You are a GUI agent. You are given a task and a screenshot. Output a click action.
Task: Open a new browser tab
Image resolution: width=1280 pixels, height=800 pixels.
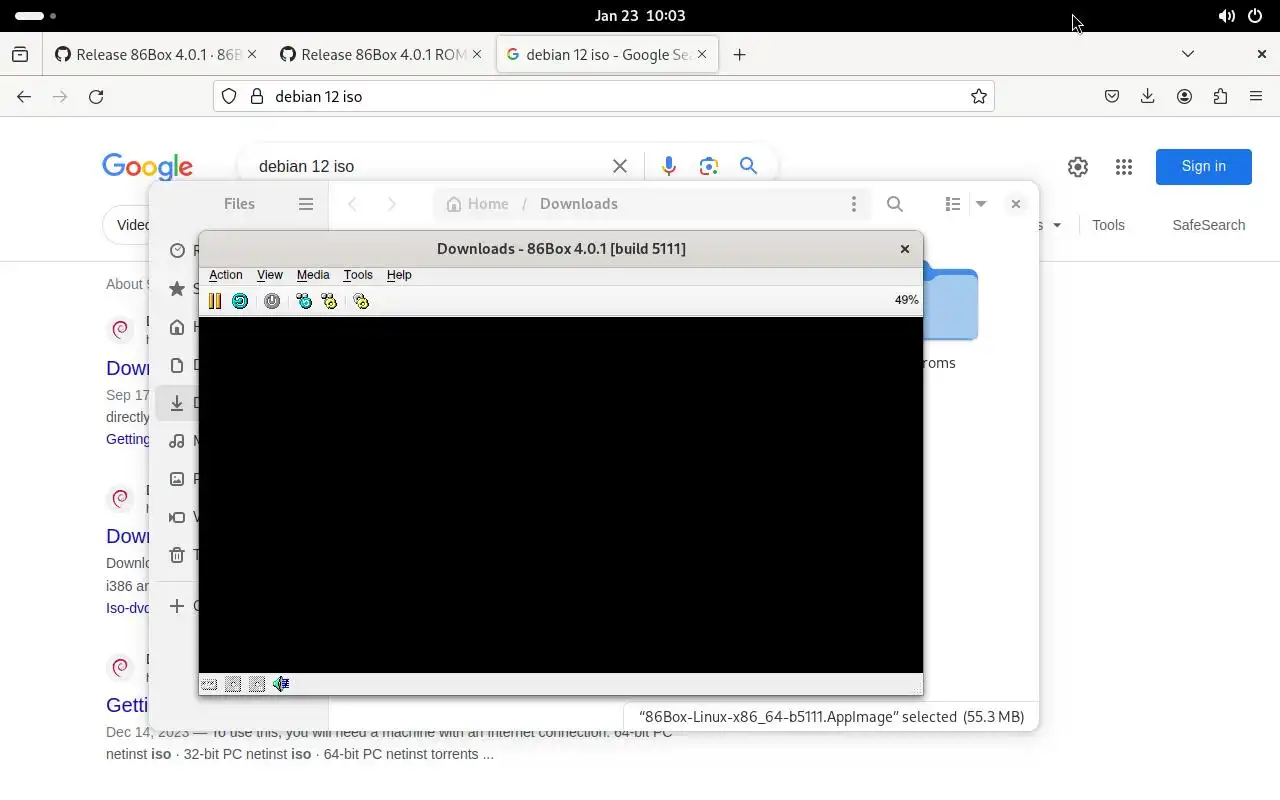[739, 55]
